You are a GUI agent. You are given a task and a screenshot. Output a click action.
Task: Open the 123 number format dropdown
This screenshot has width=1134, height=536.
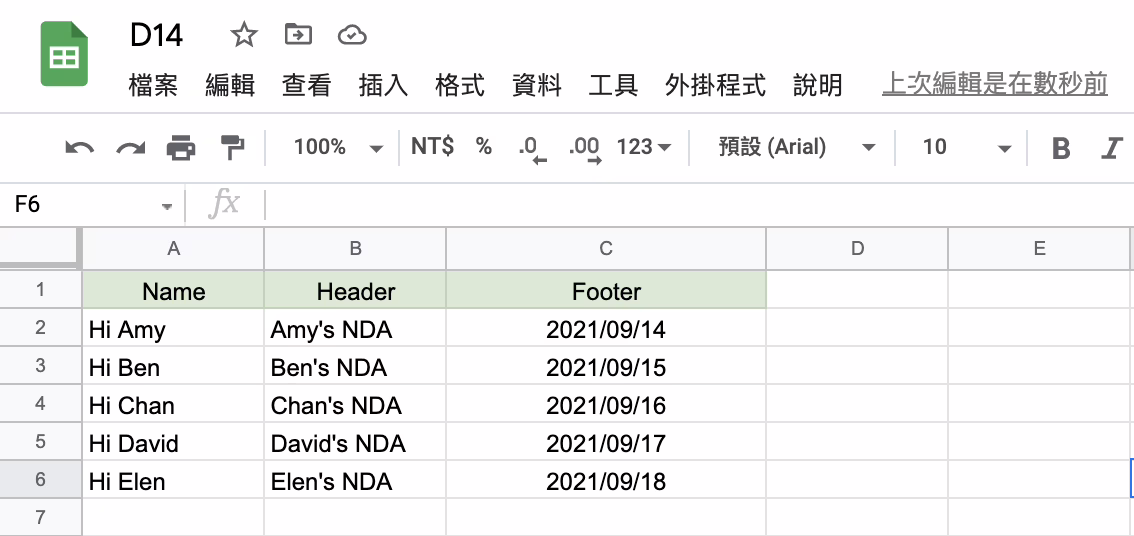coord(644,148)
